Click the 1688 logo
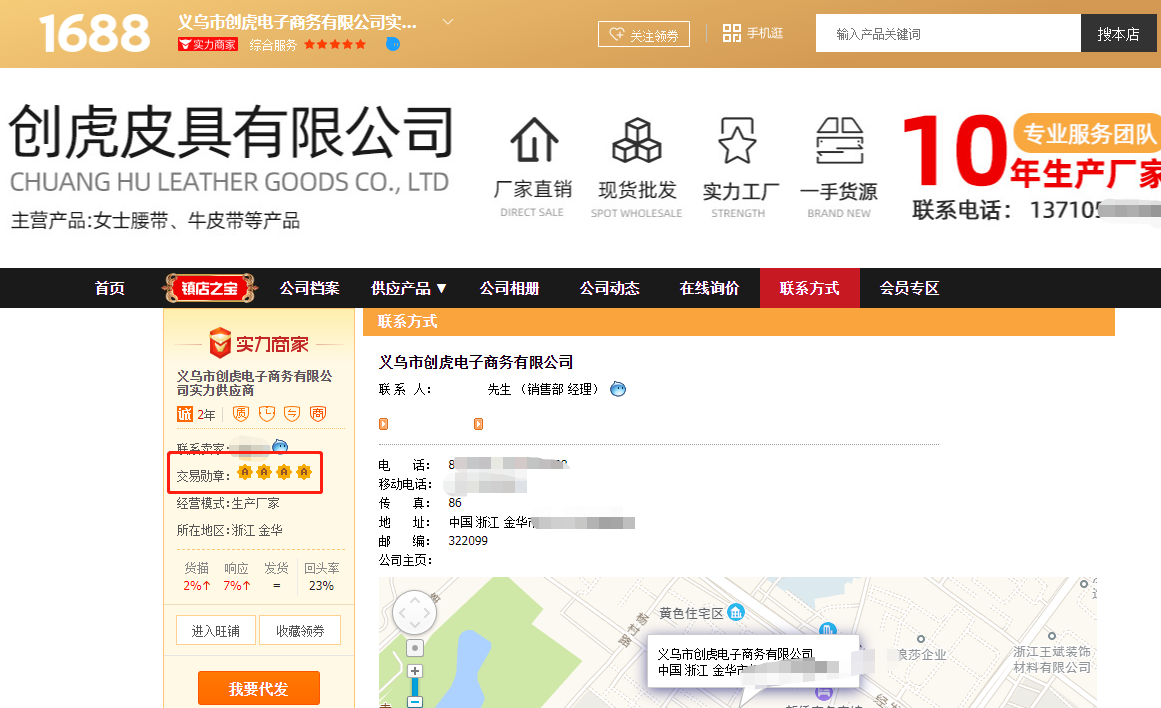Image resolution: width=1161 pixels, height=708 pixels. [94, 33]
